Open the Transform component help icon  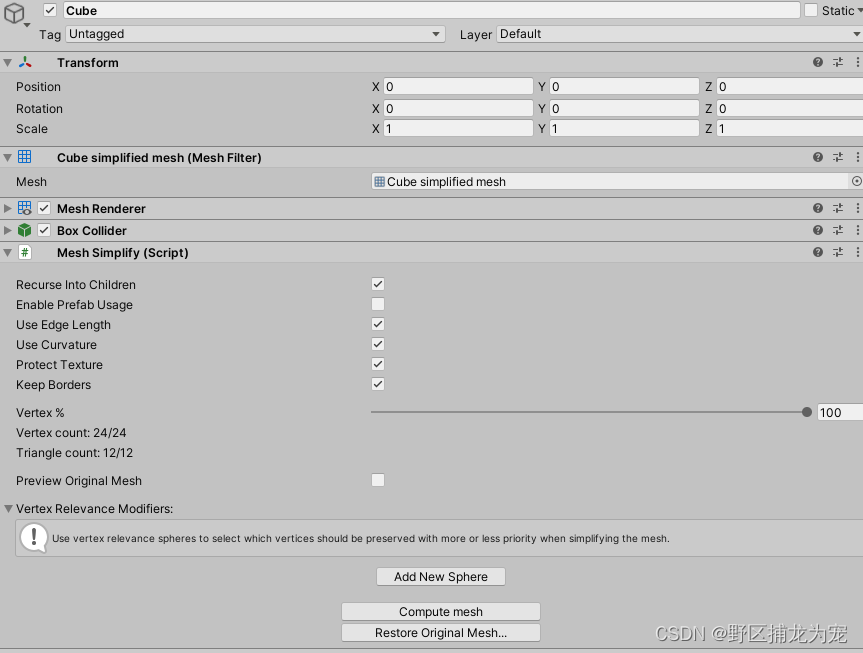click(818, 62)
